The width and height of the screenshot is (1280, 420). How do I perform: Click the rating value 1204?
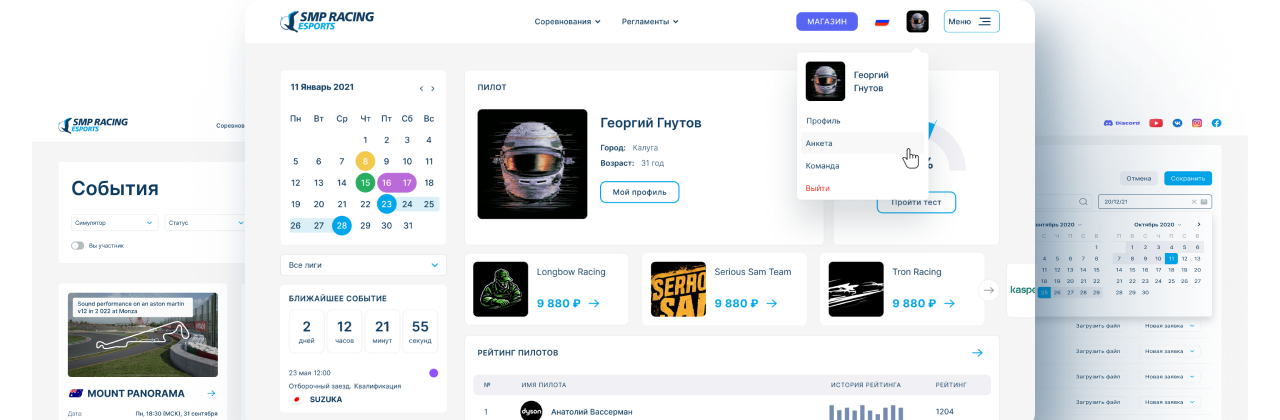[944, 411]
